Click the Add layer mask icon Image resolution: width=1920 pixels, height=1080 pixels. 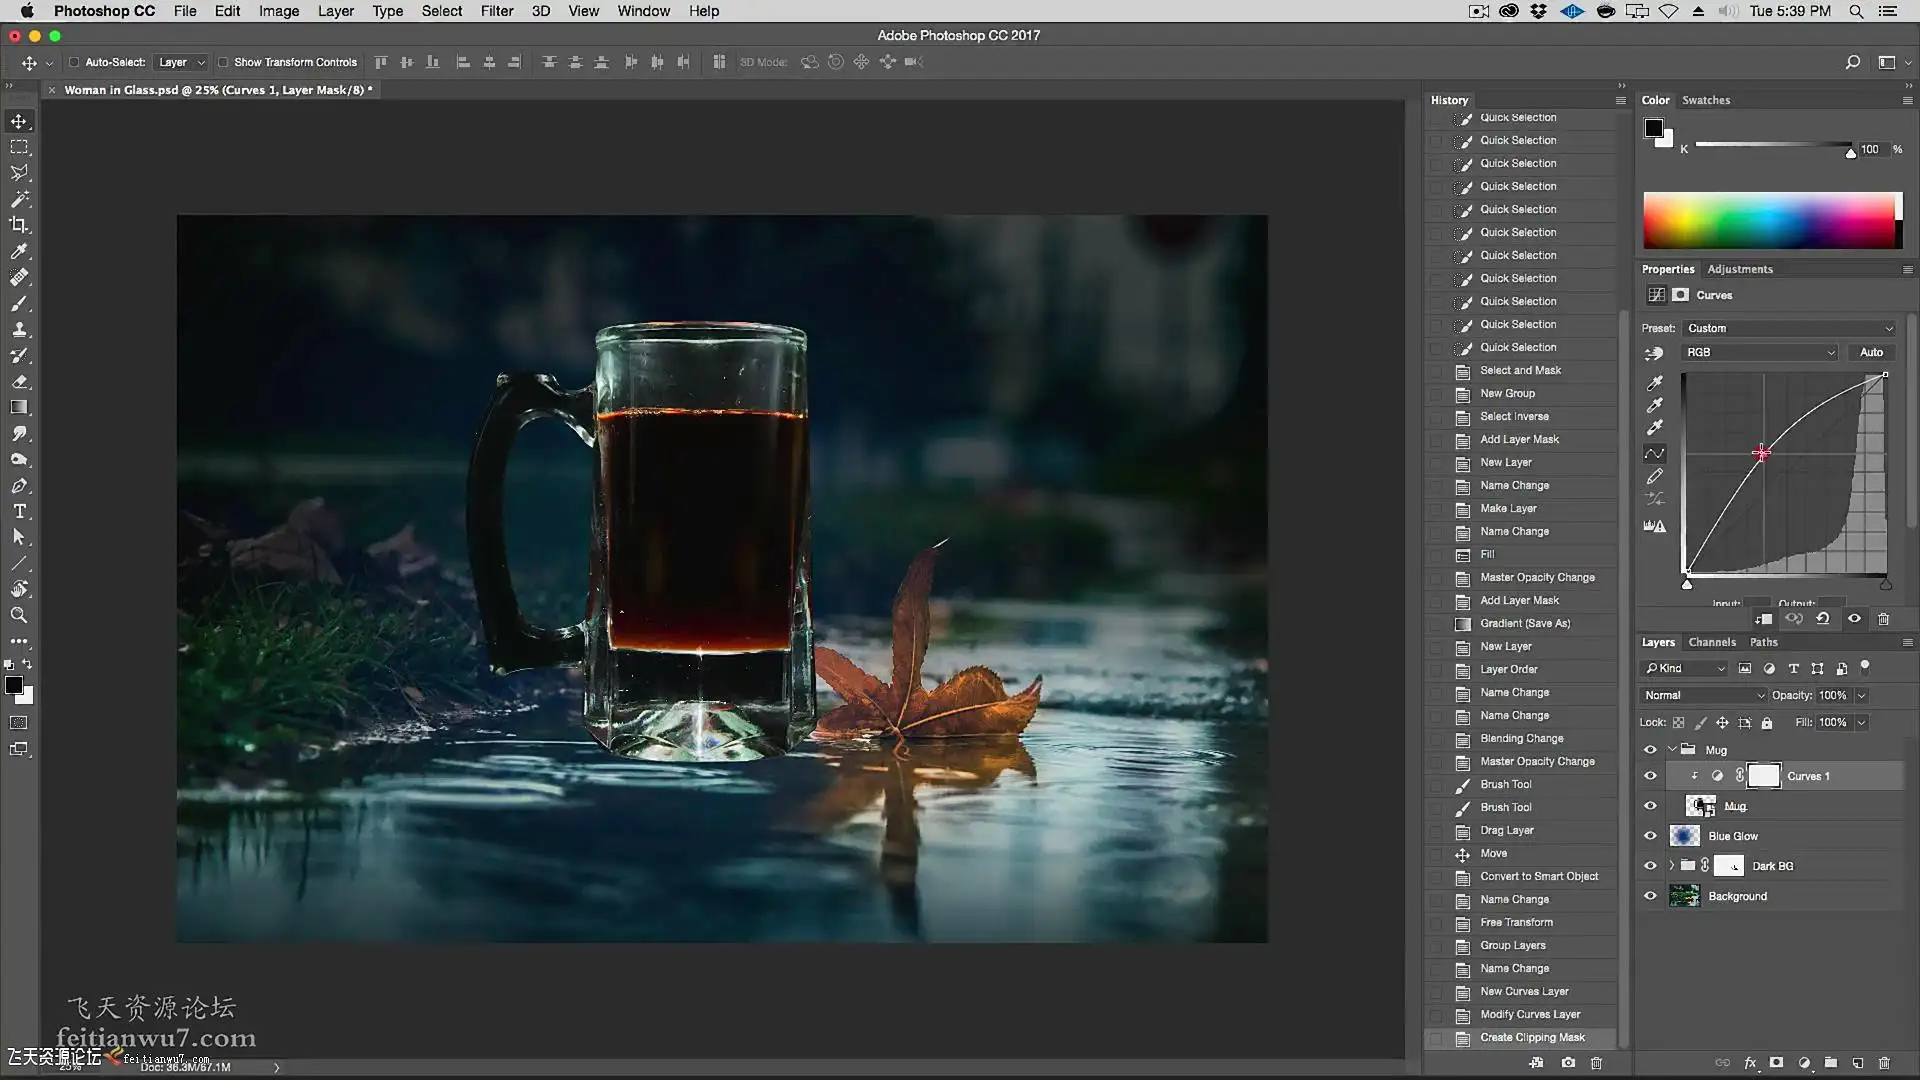tap(1776, 1063)
